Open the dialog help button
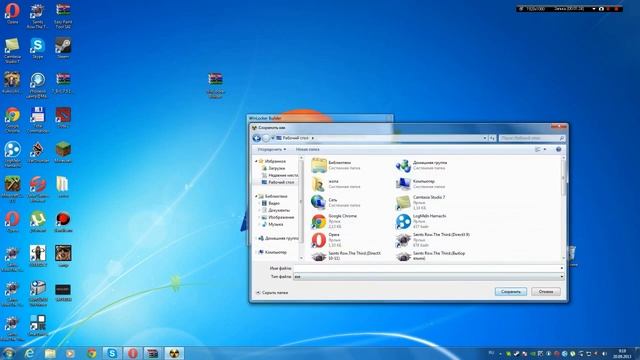 click(558, 149)
